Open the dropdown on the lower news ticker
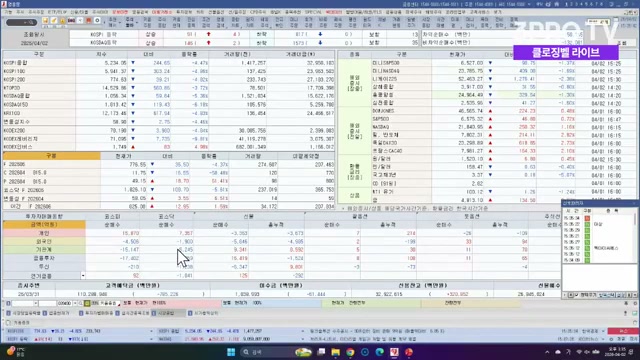This screenshot has width=640, height=360. [x=603, y=339]
